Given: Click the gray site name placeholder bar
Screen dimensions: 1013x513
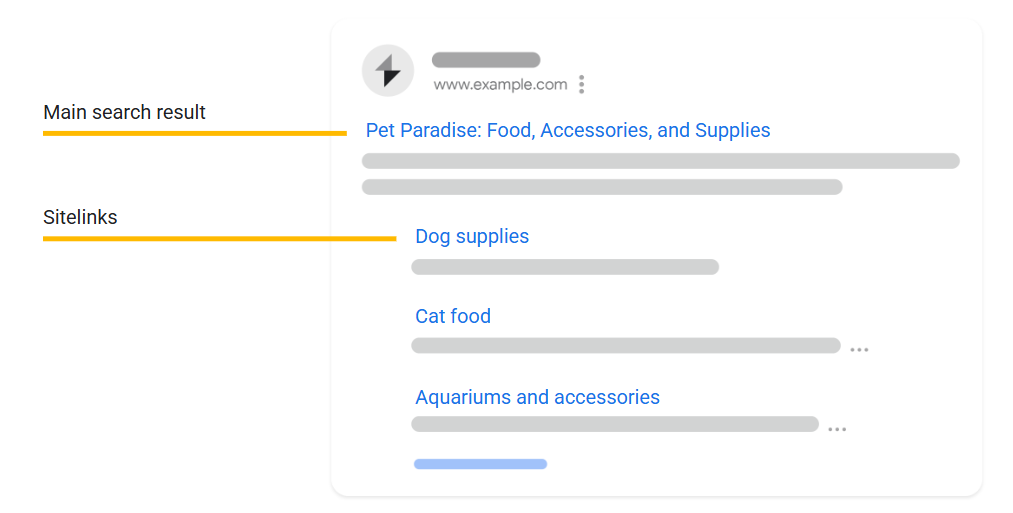Looking at the screenshot, I should click(486, 60).
